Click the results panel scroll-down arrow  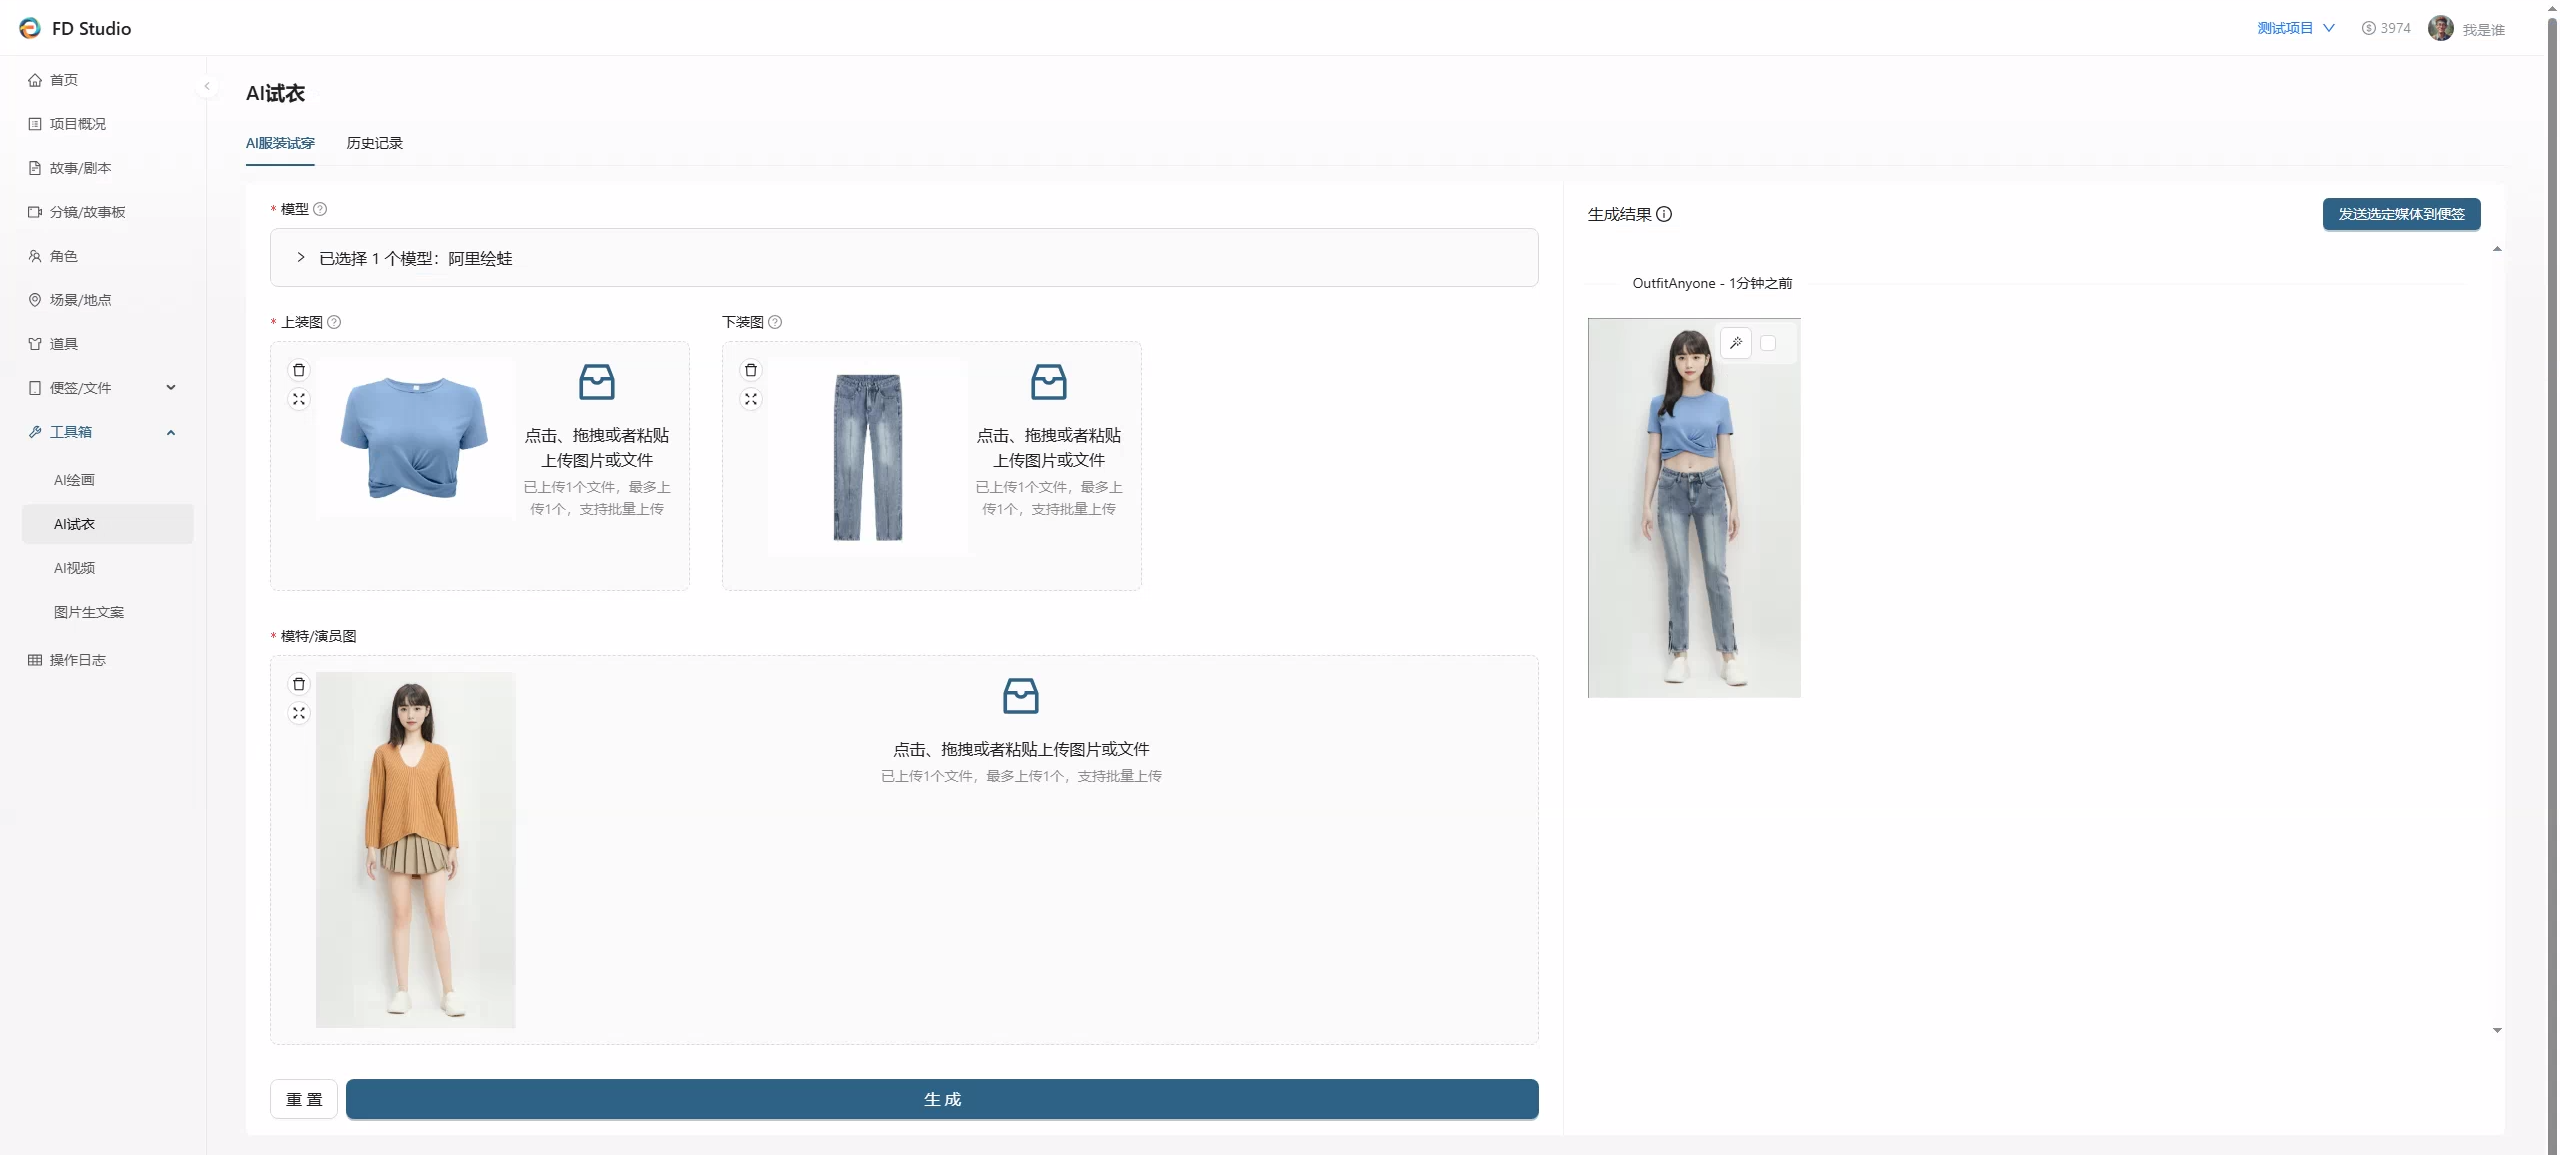coord(2497,1030)
